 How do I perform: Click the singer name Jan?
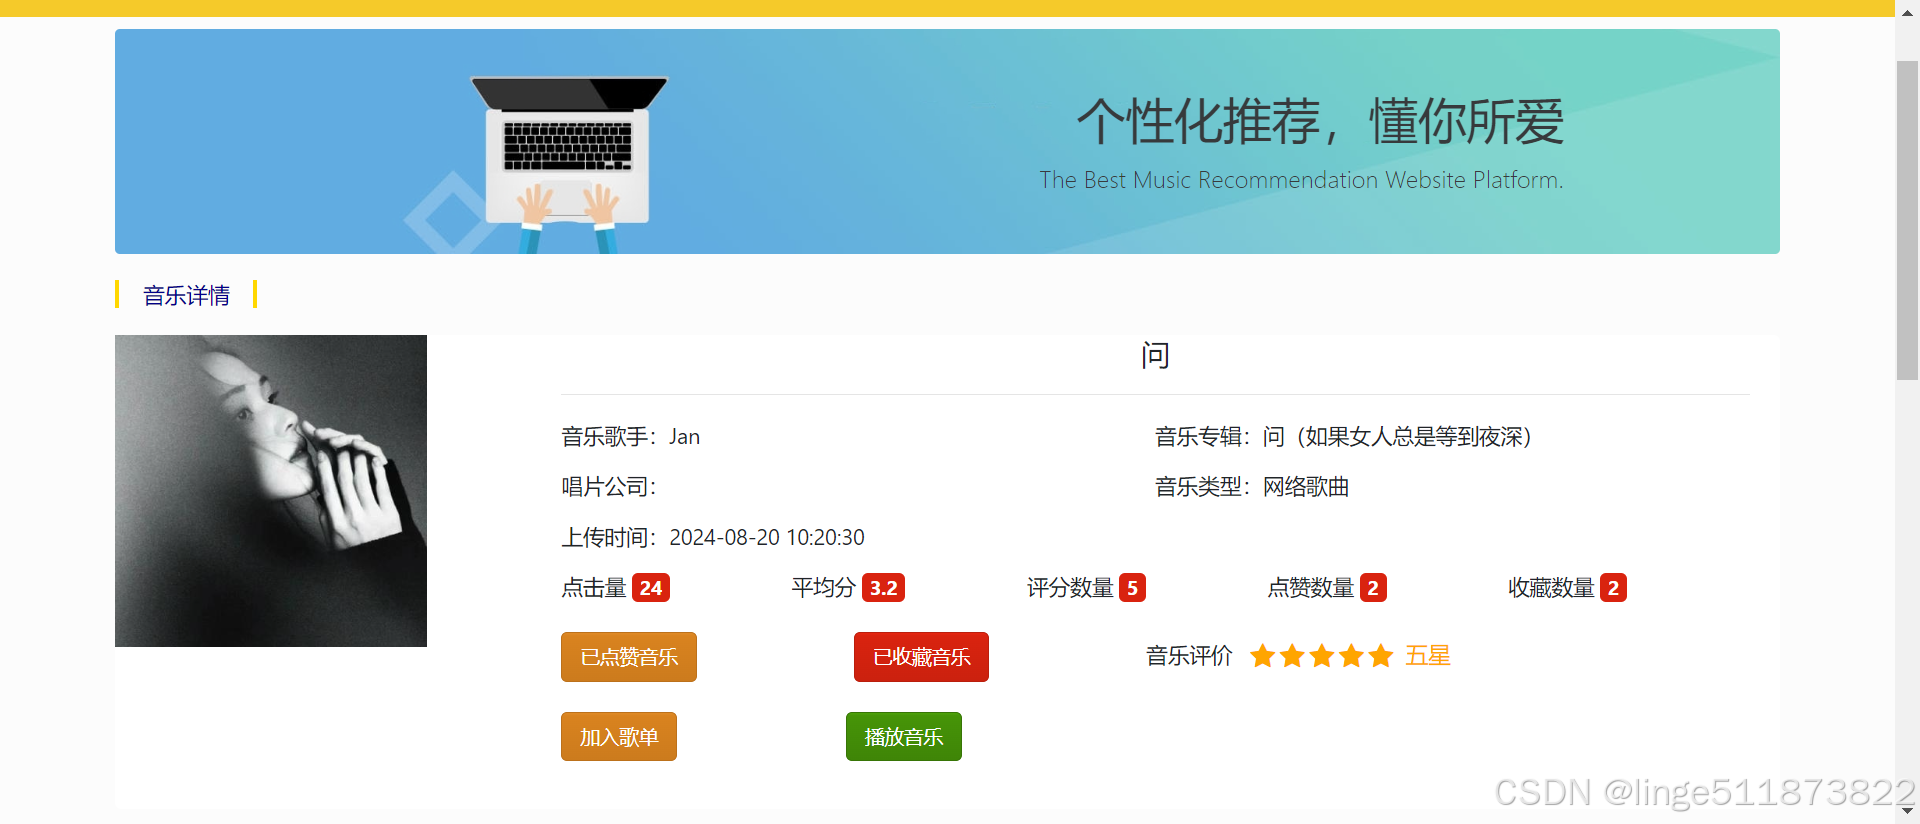tap(685, 437)
